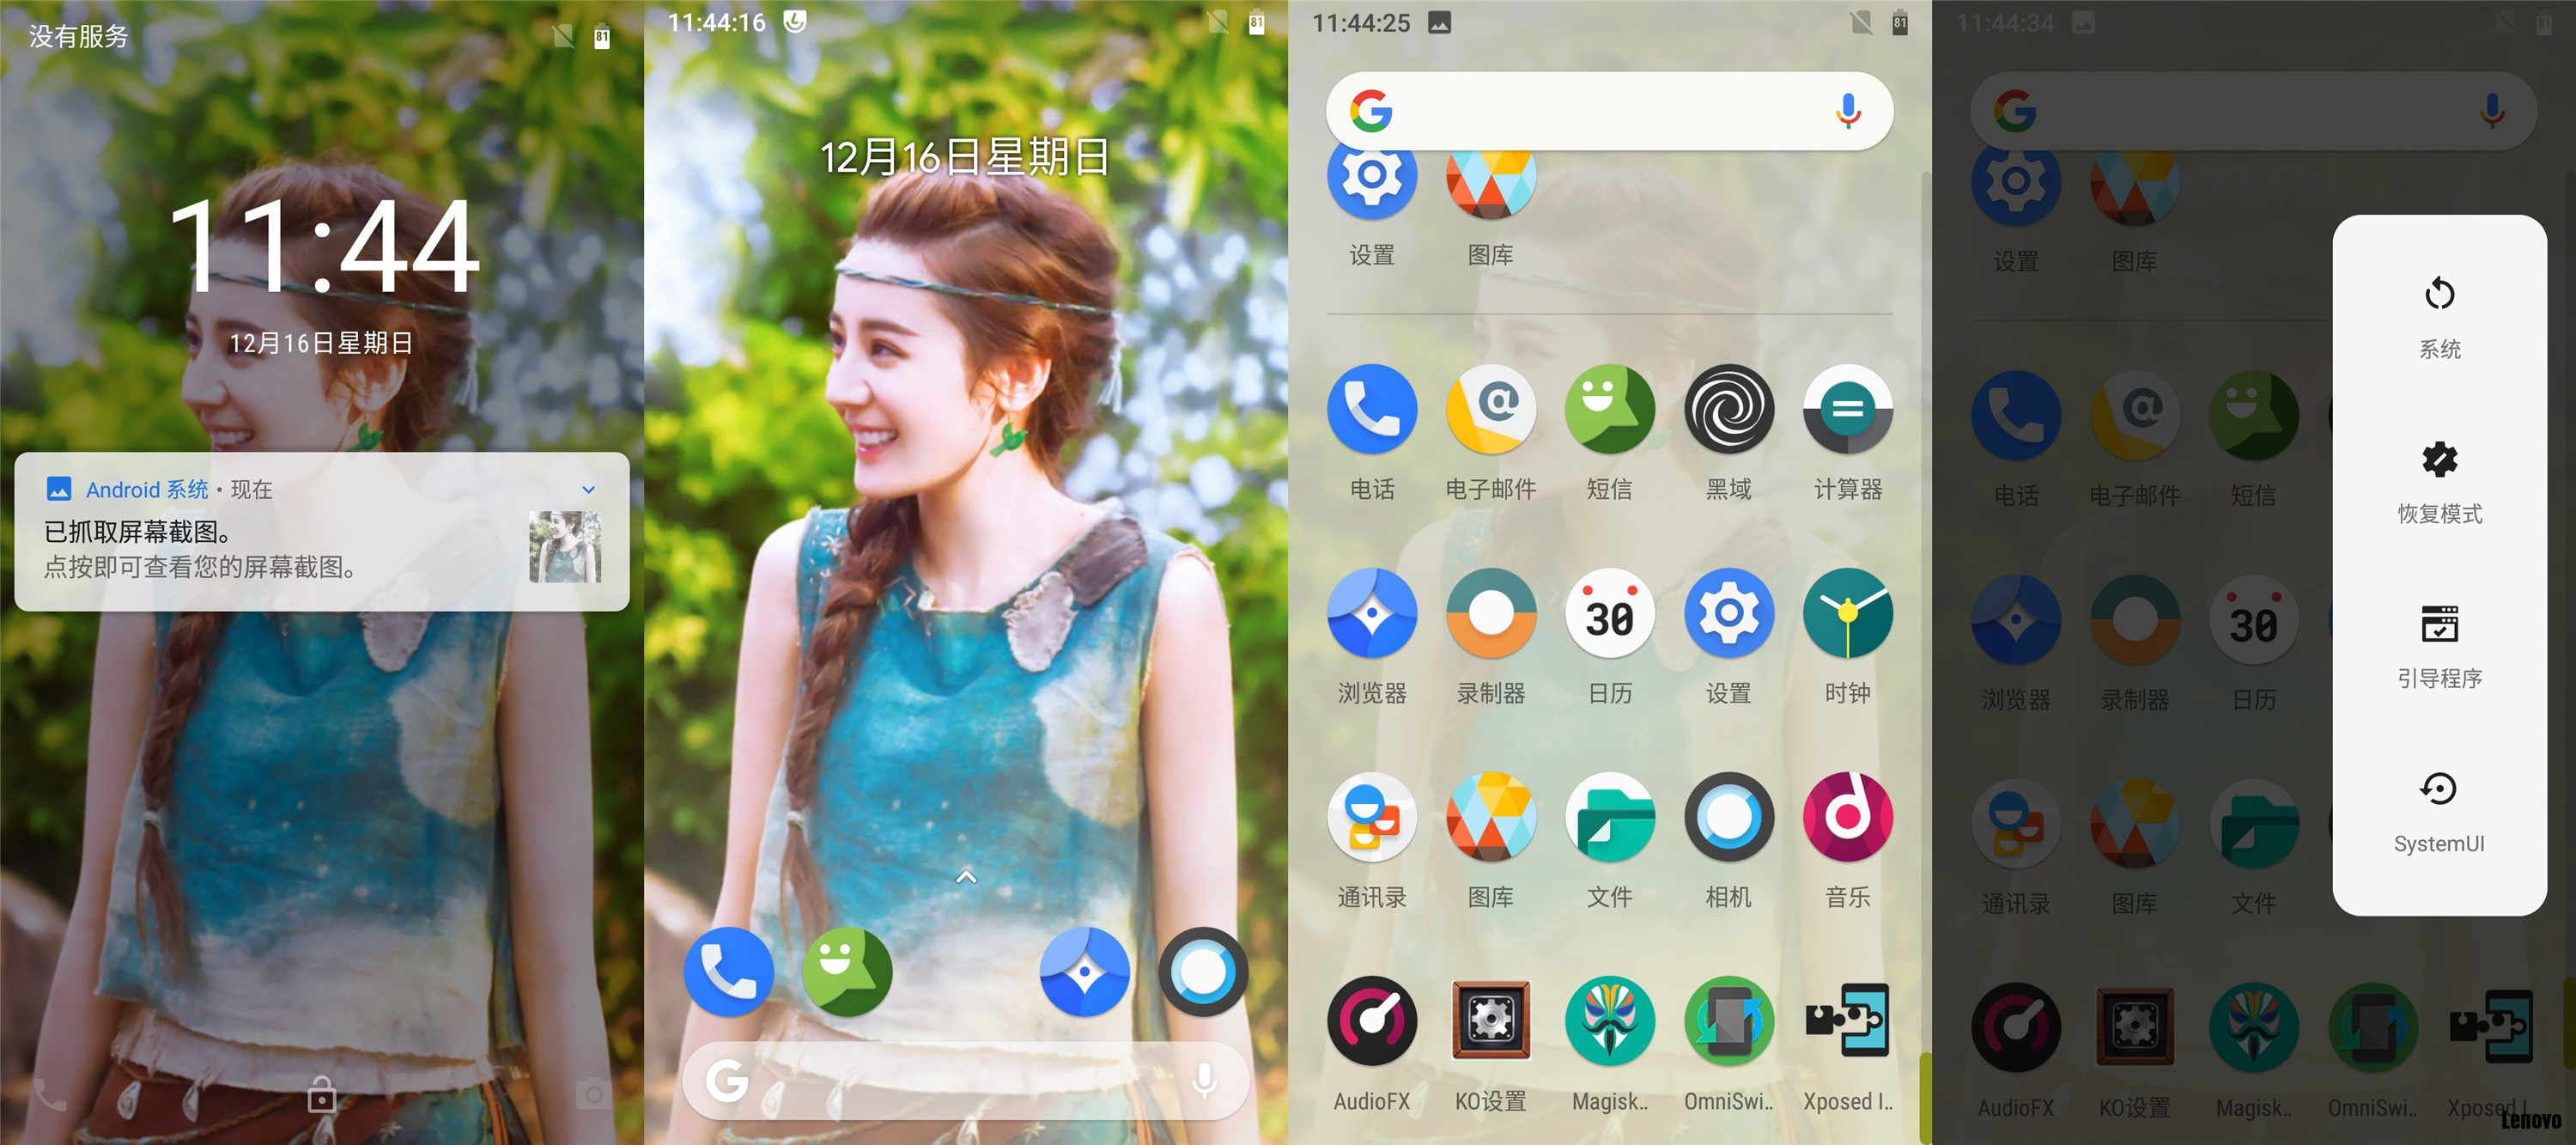Open the 电子邮件 email app

(x=1491, y=408)
